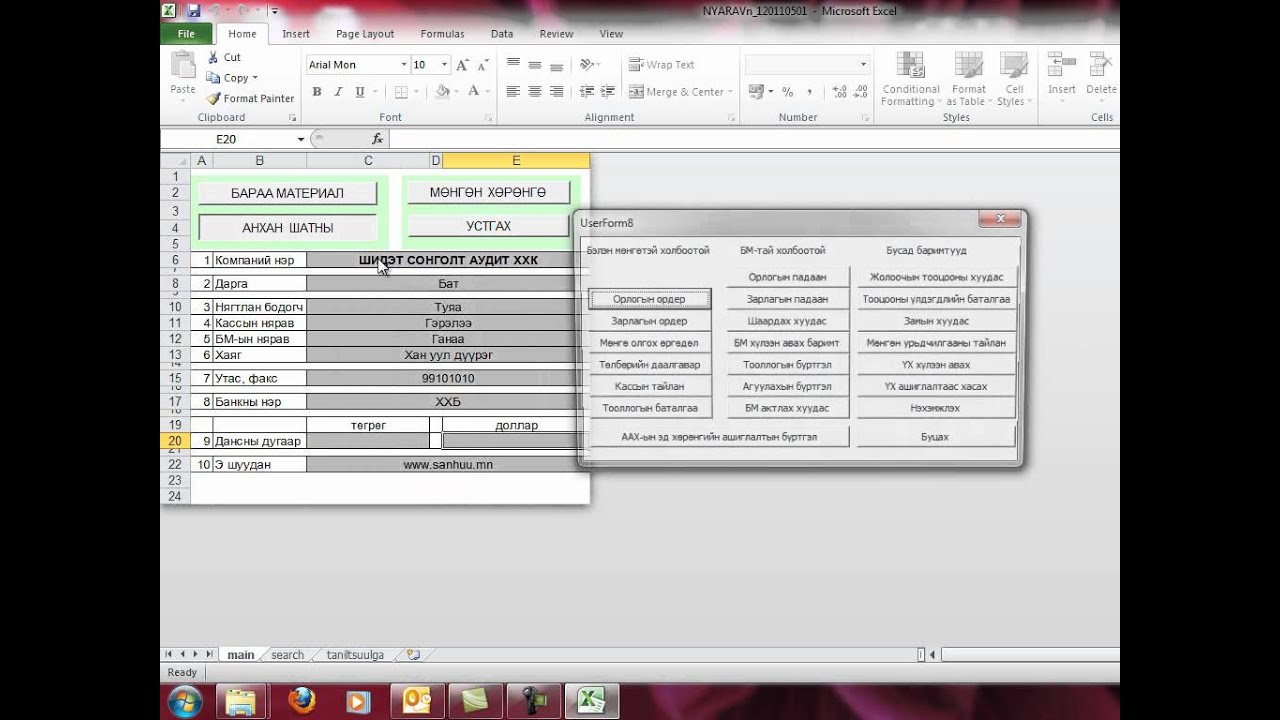
Task: Open the File tab
Action: [186, 33]
